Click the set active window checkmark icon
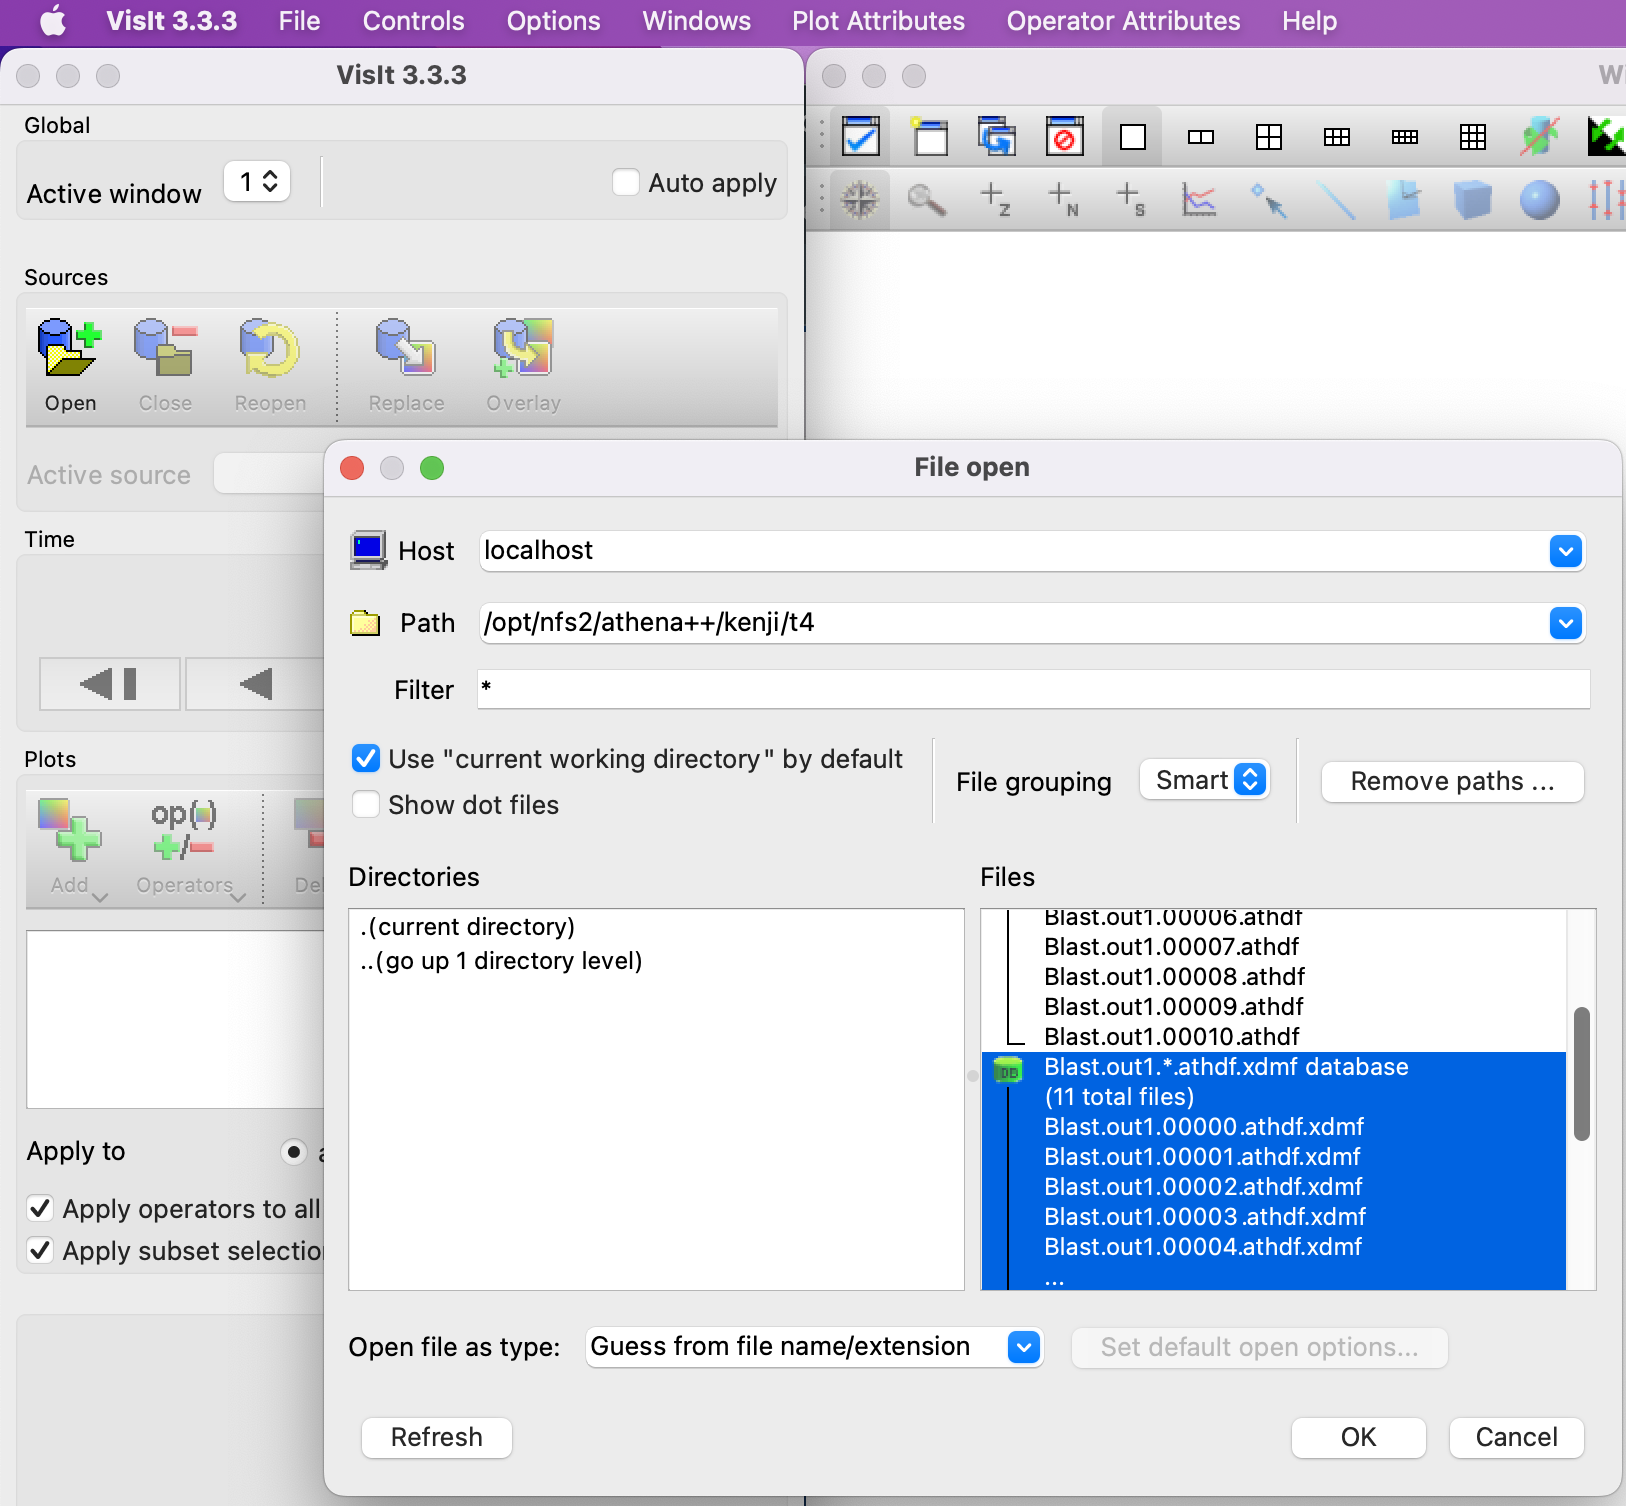The width and height of the screenshot is (1626, 1506). coord(861,136)
